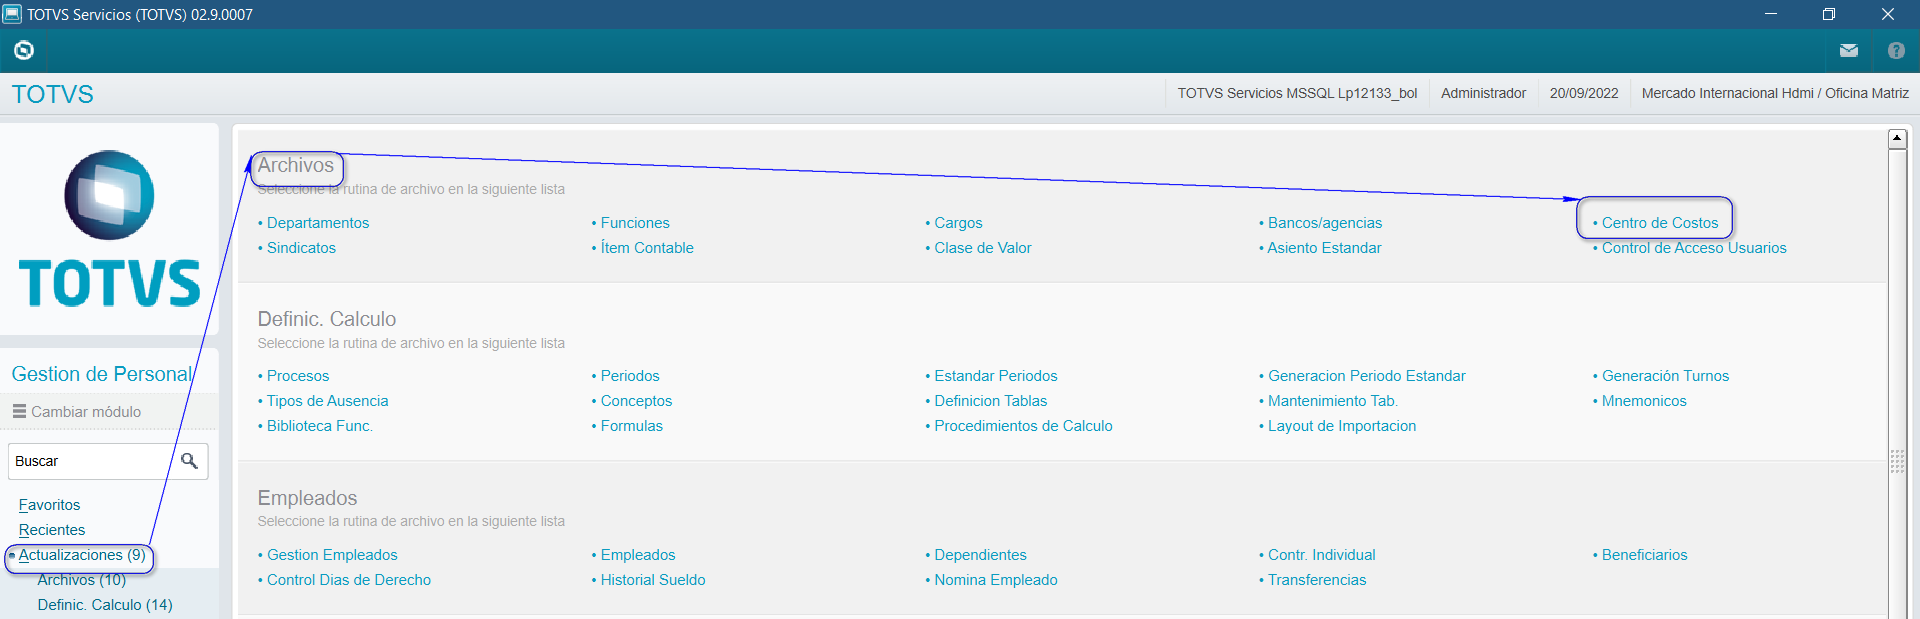Click into the Buscar search field

90,461
